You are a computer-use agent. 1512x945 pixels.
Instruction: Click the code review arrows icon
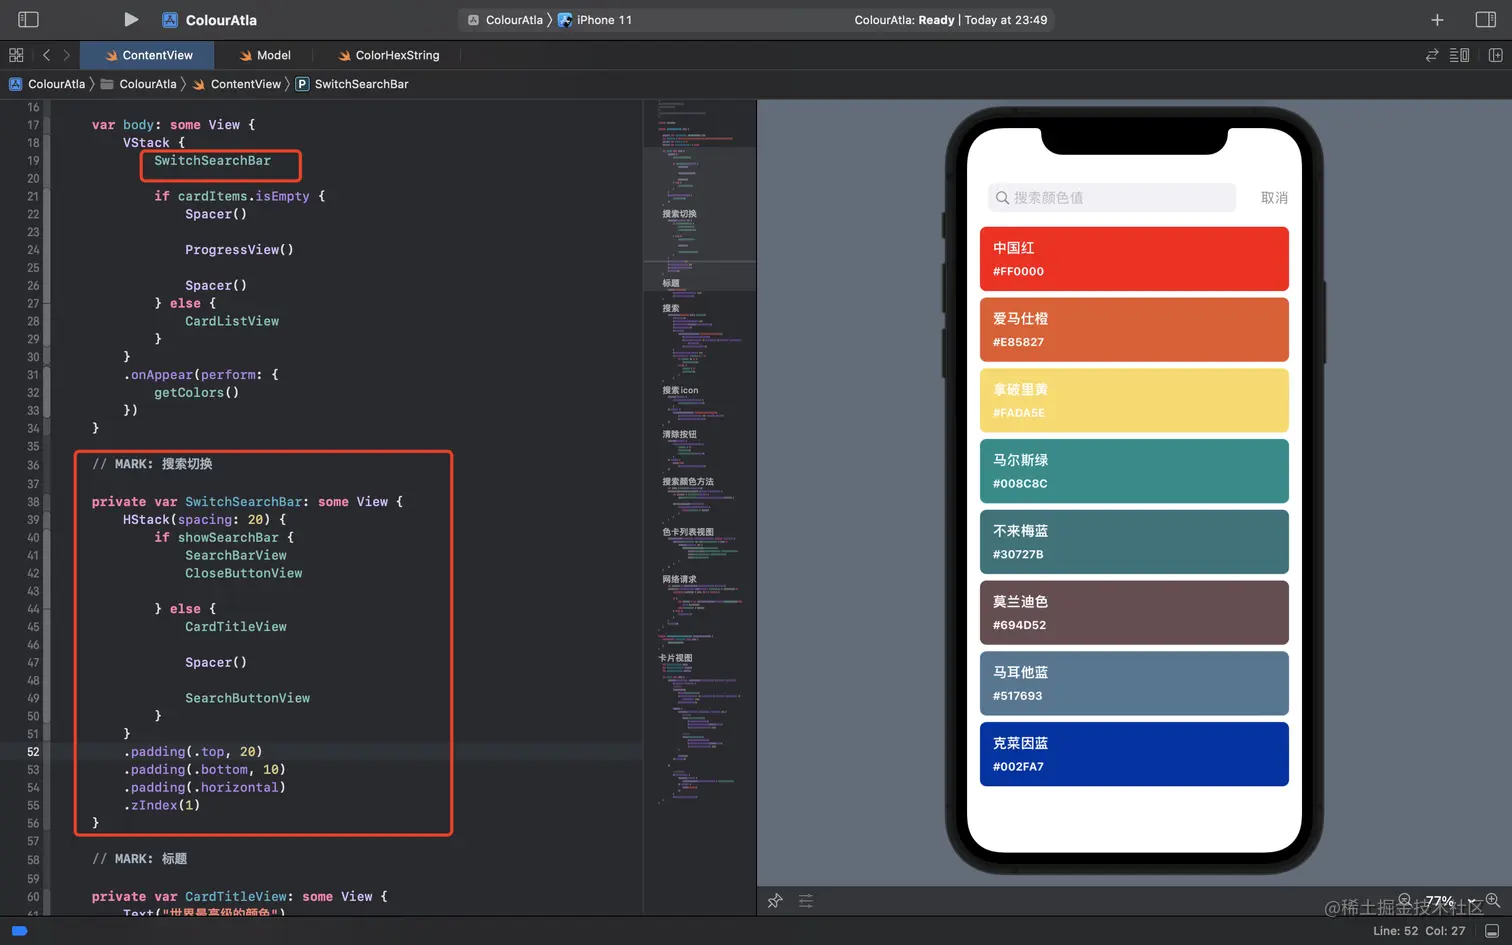[1432, 55]
